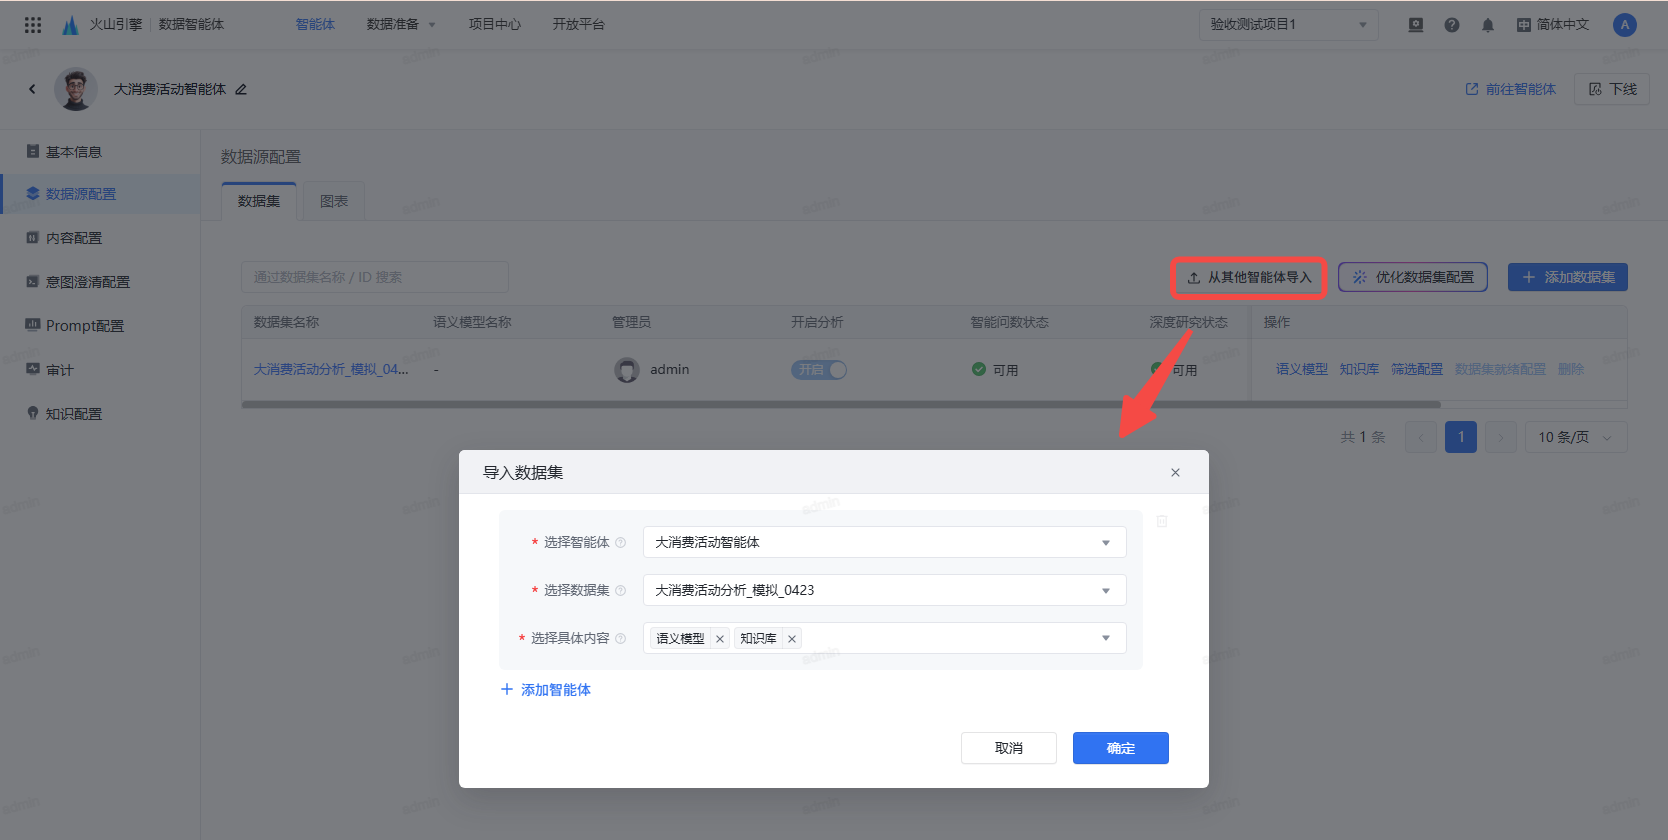Switch to the 图表 tab
Screen dimensions: 1668x840
[334, 201]
